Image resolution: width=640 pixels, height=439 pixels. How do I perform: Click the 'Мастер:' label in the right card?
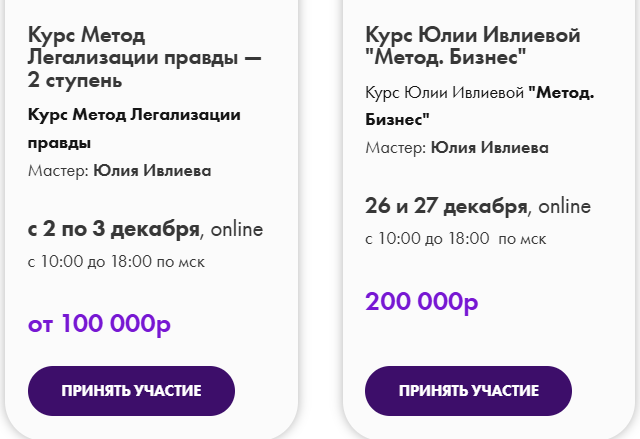[396, 148]
